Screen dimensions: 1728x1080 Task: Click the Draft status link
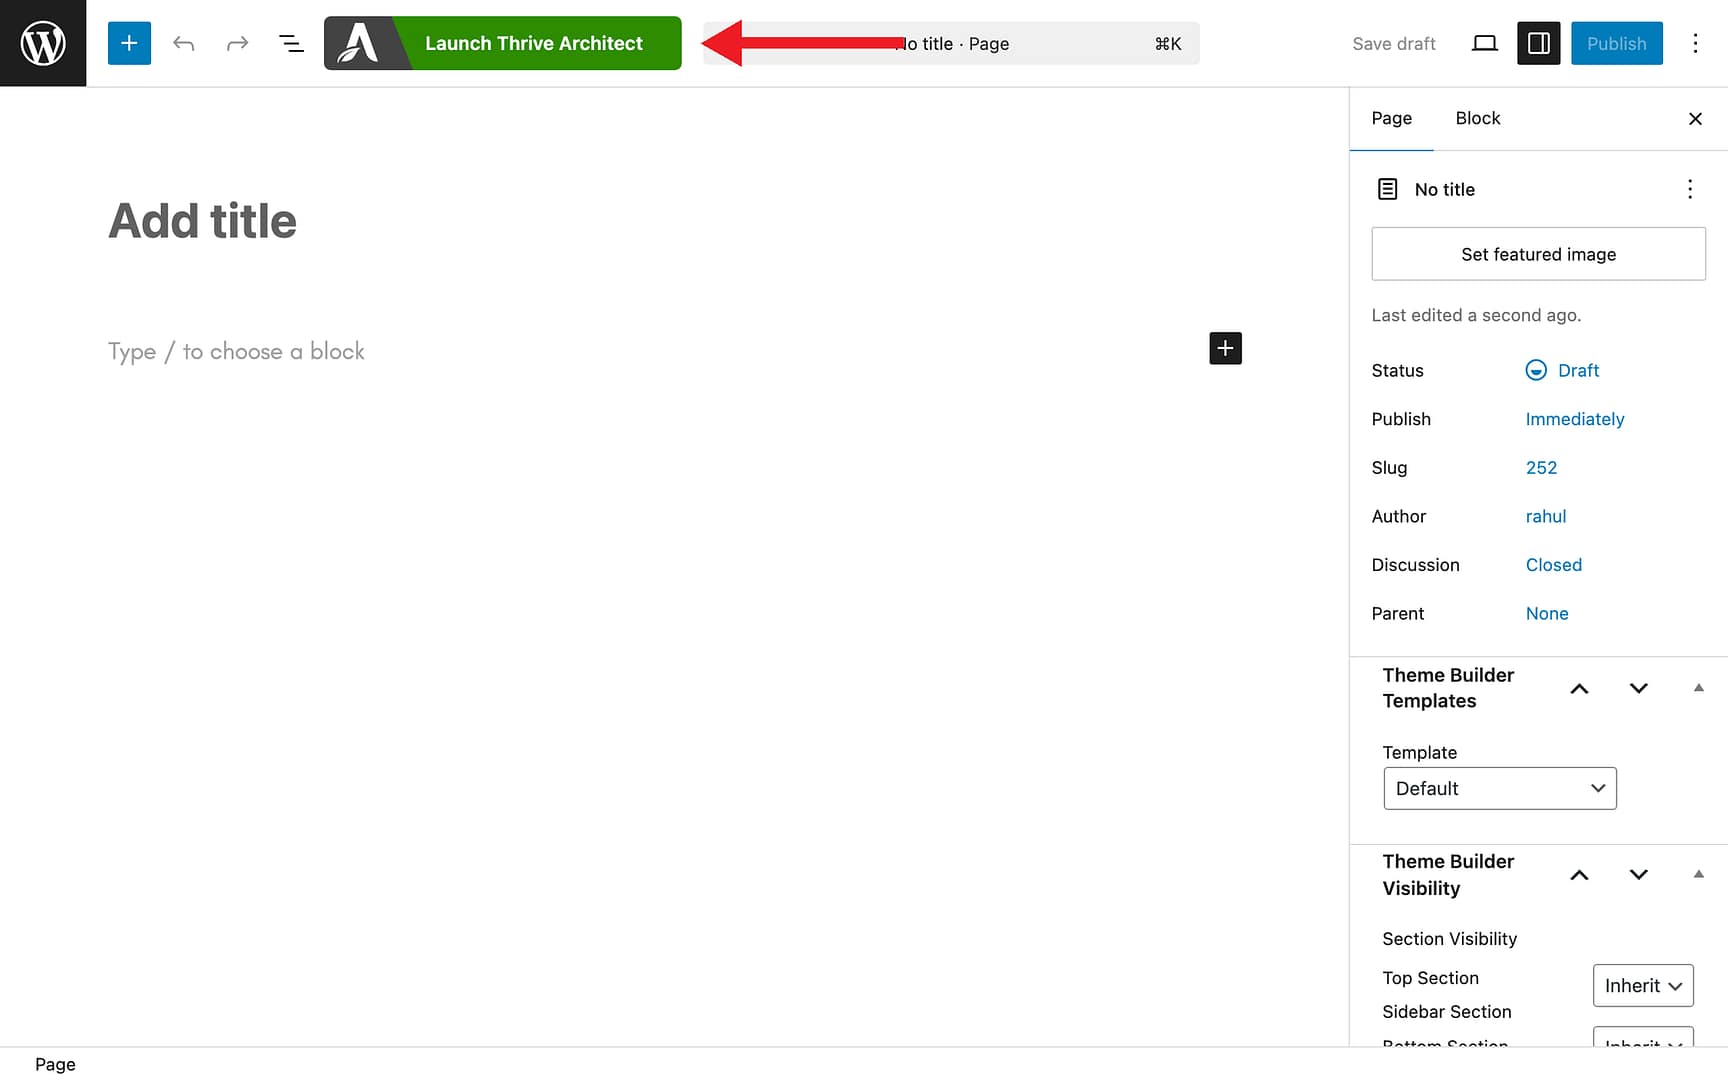coord(1577,370)
